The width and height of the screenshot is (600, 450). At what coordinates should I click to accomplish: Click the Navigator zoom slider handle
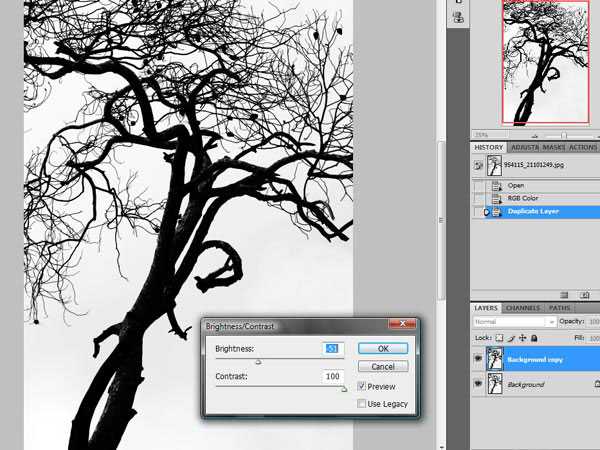point(564,135)
